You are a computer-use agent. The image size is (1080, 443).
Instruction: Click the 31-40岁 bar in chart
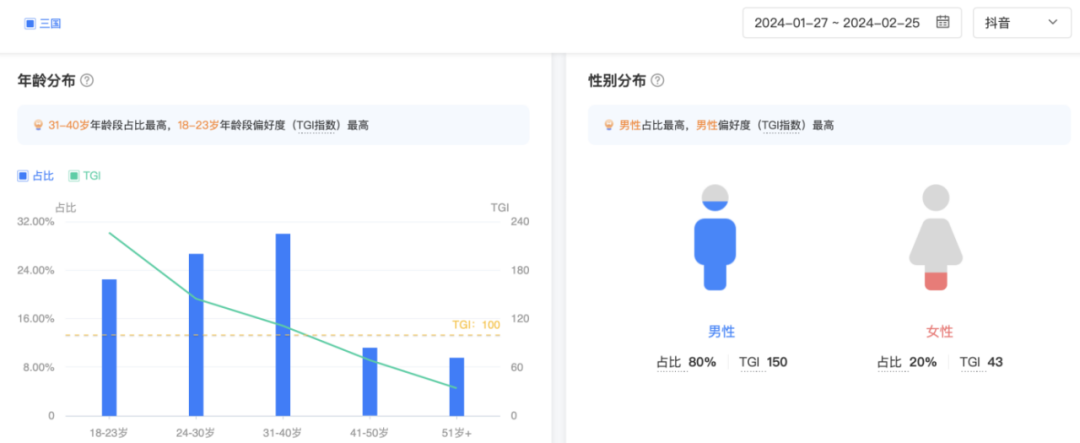click(x=283, y=325)
